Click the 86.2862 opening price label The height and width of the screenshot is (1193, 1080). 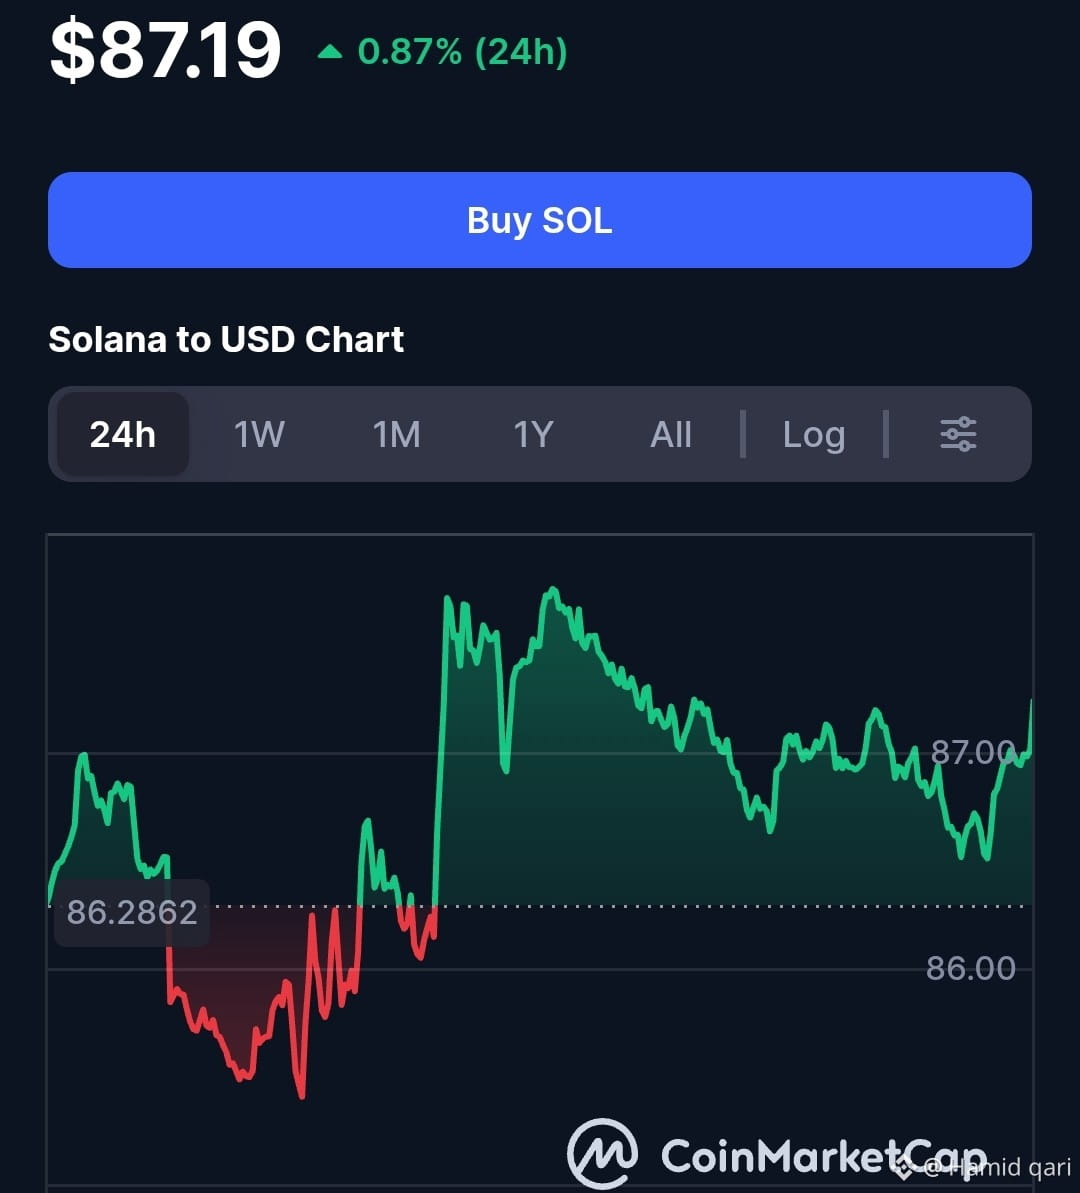coord(132,912)
